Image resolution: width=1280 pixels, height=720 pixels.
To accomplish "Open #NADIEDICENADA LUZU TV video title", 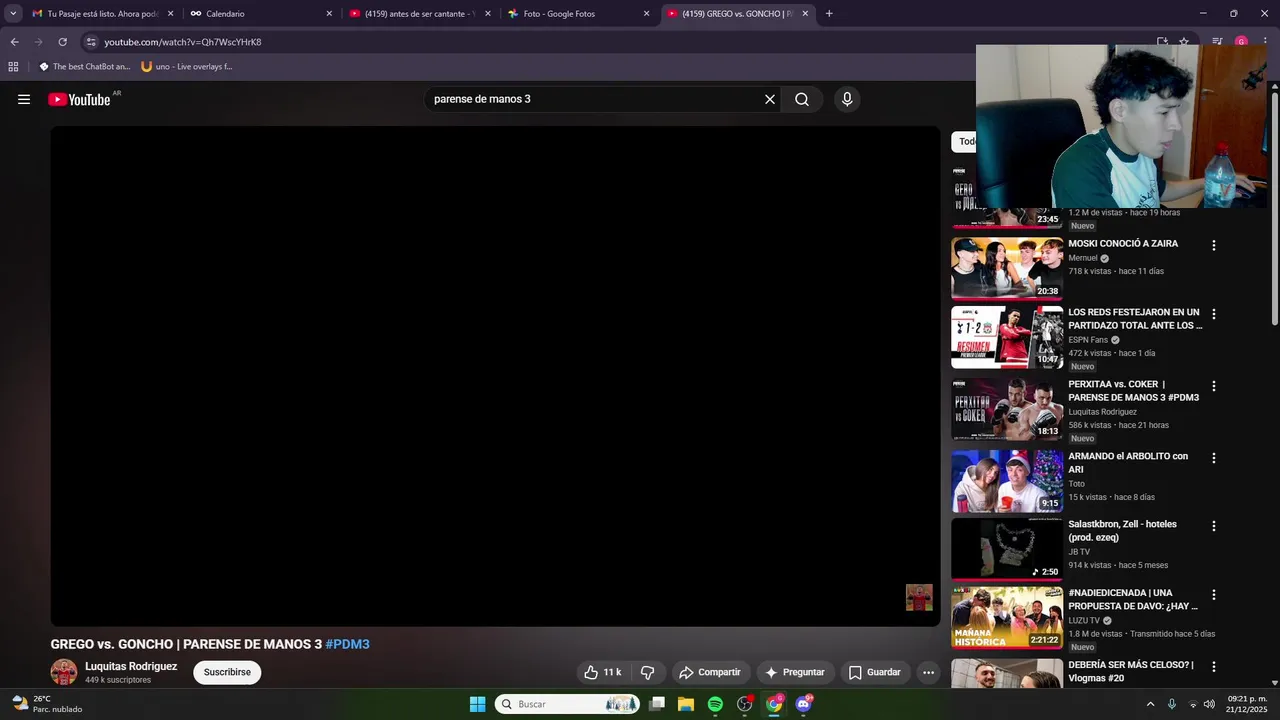I will (1133, 599).
